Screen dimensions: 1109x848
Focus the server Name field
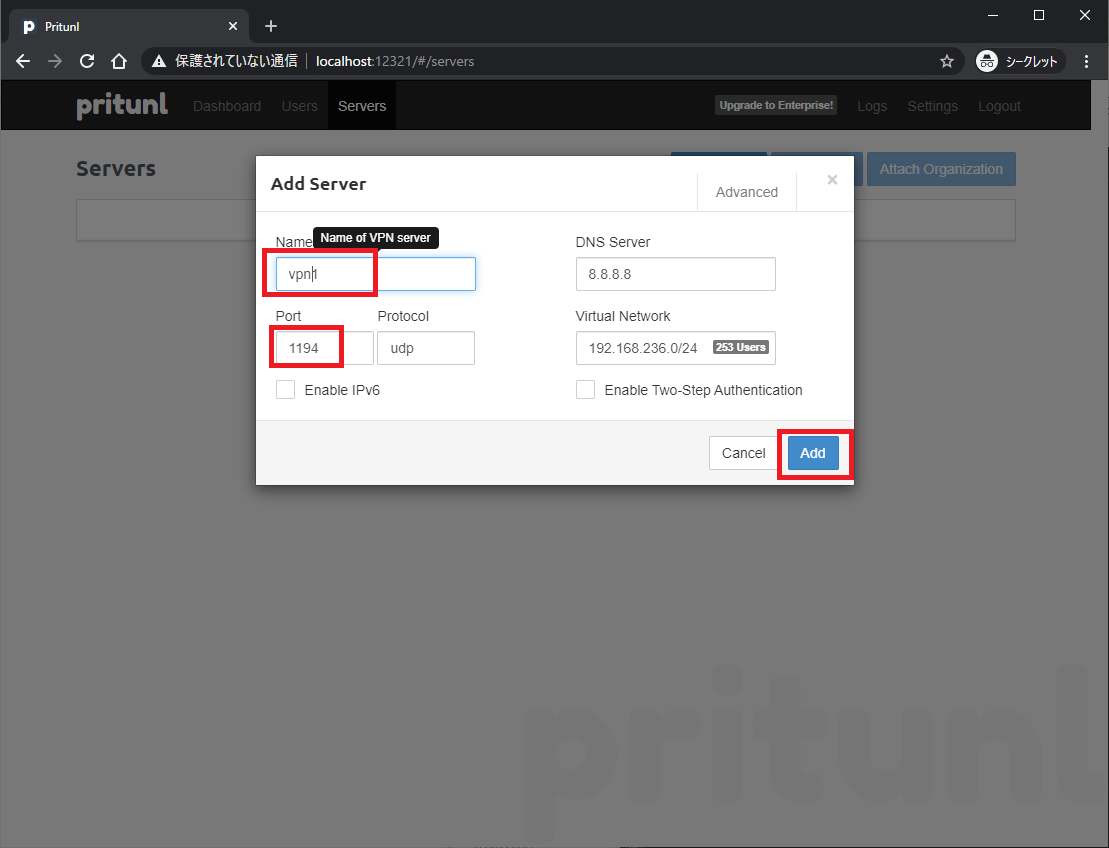(376, 274)
